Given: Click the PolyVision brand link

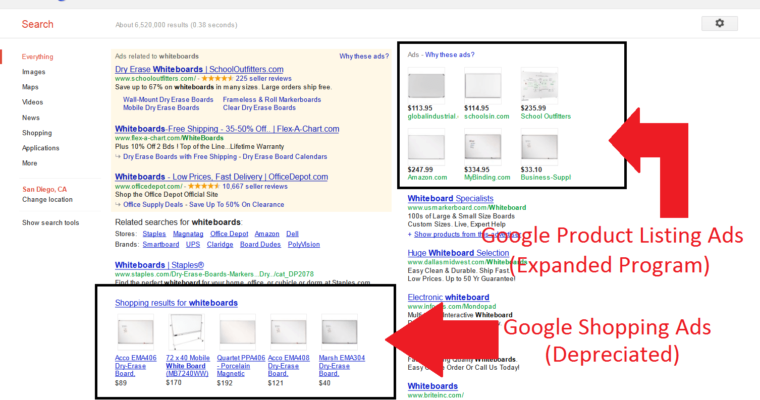Looking at the screenshot, I should (x=304, y=244).
